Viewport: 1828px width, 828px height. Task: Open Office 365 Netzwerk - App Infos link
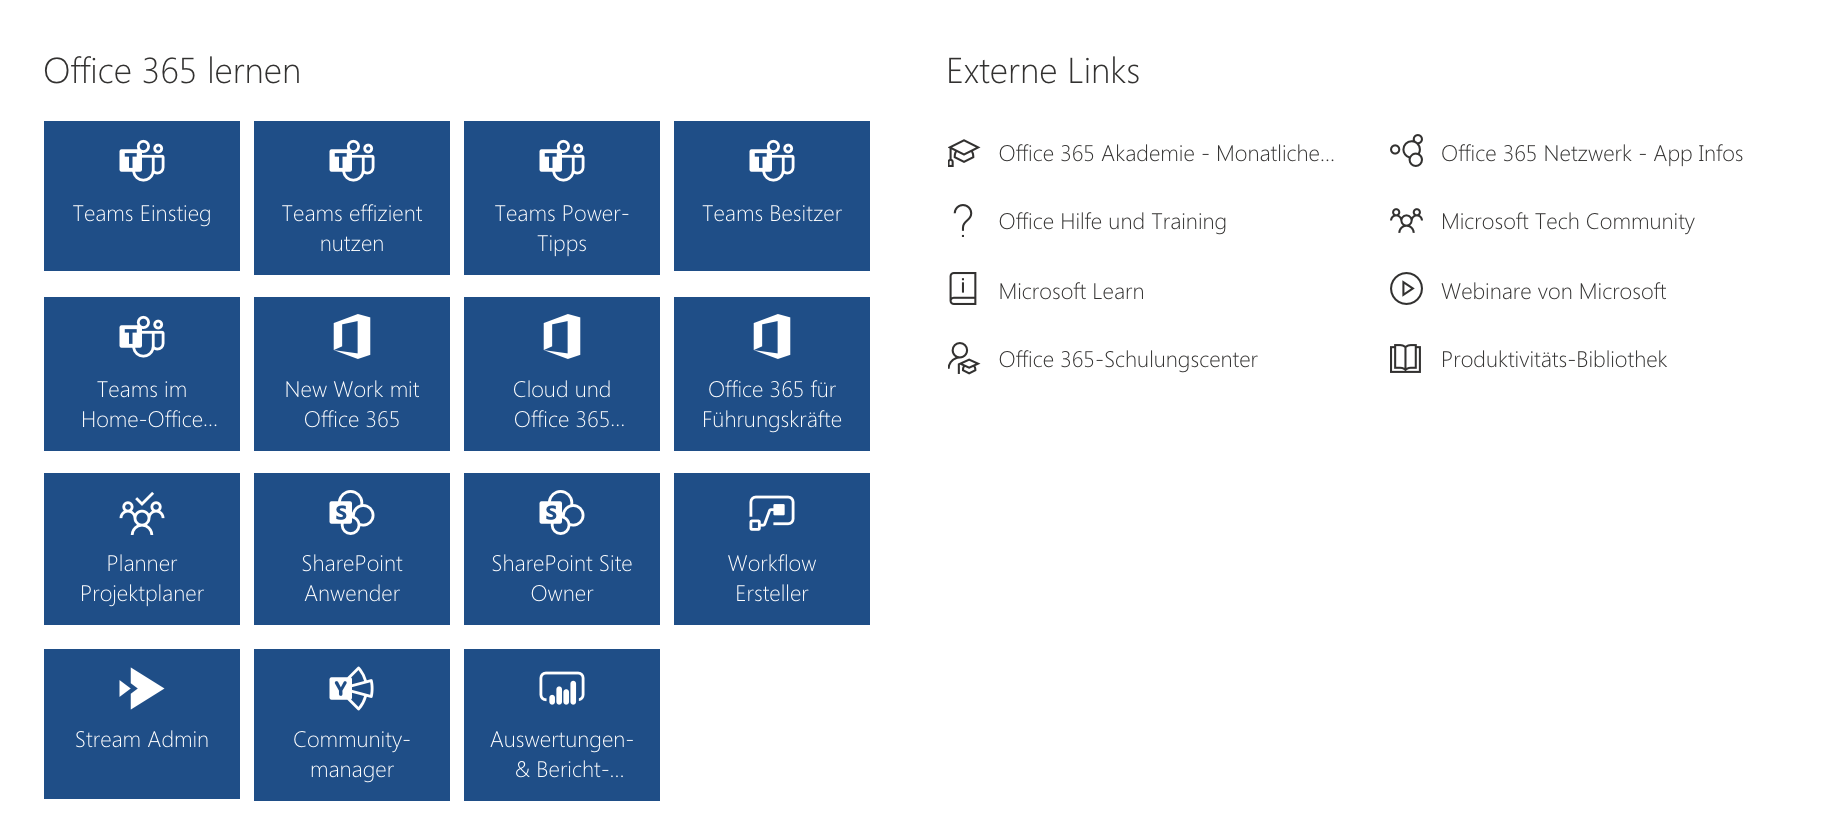(x=1592, y=154)
